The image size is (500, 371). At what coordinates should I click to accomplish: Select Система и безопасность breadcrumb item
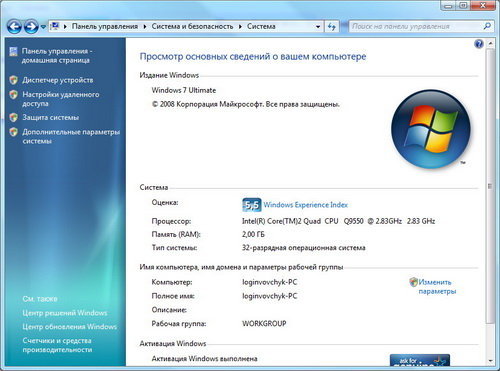(x=192, y=26)
